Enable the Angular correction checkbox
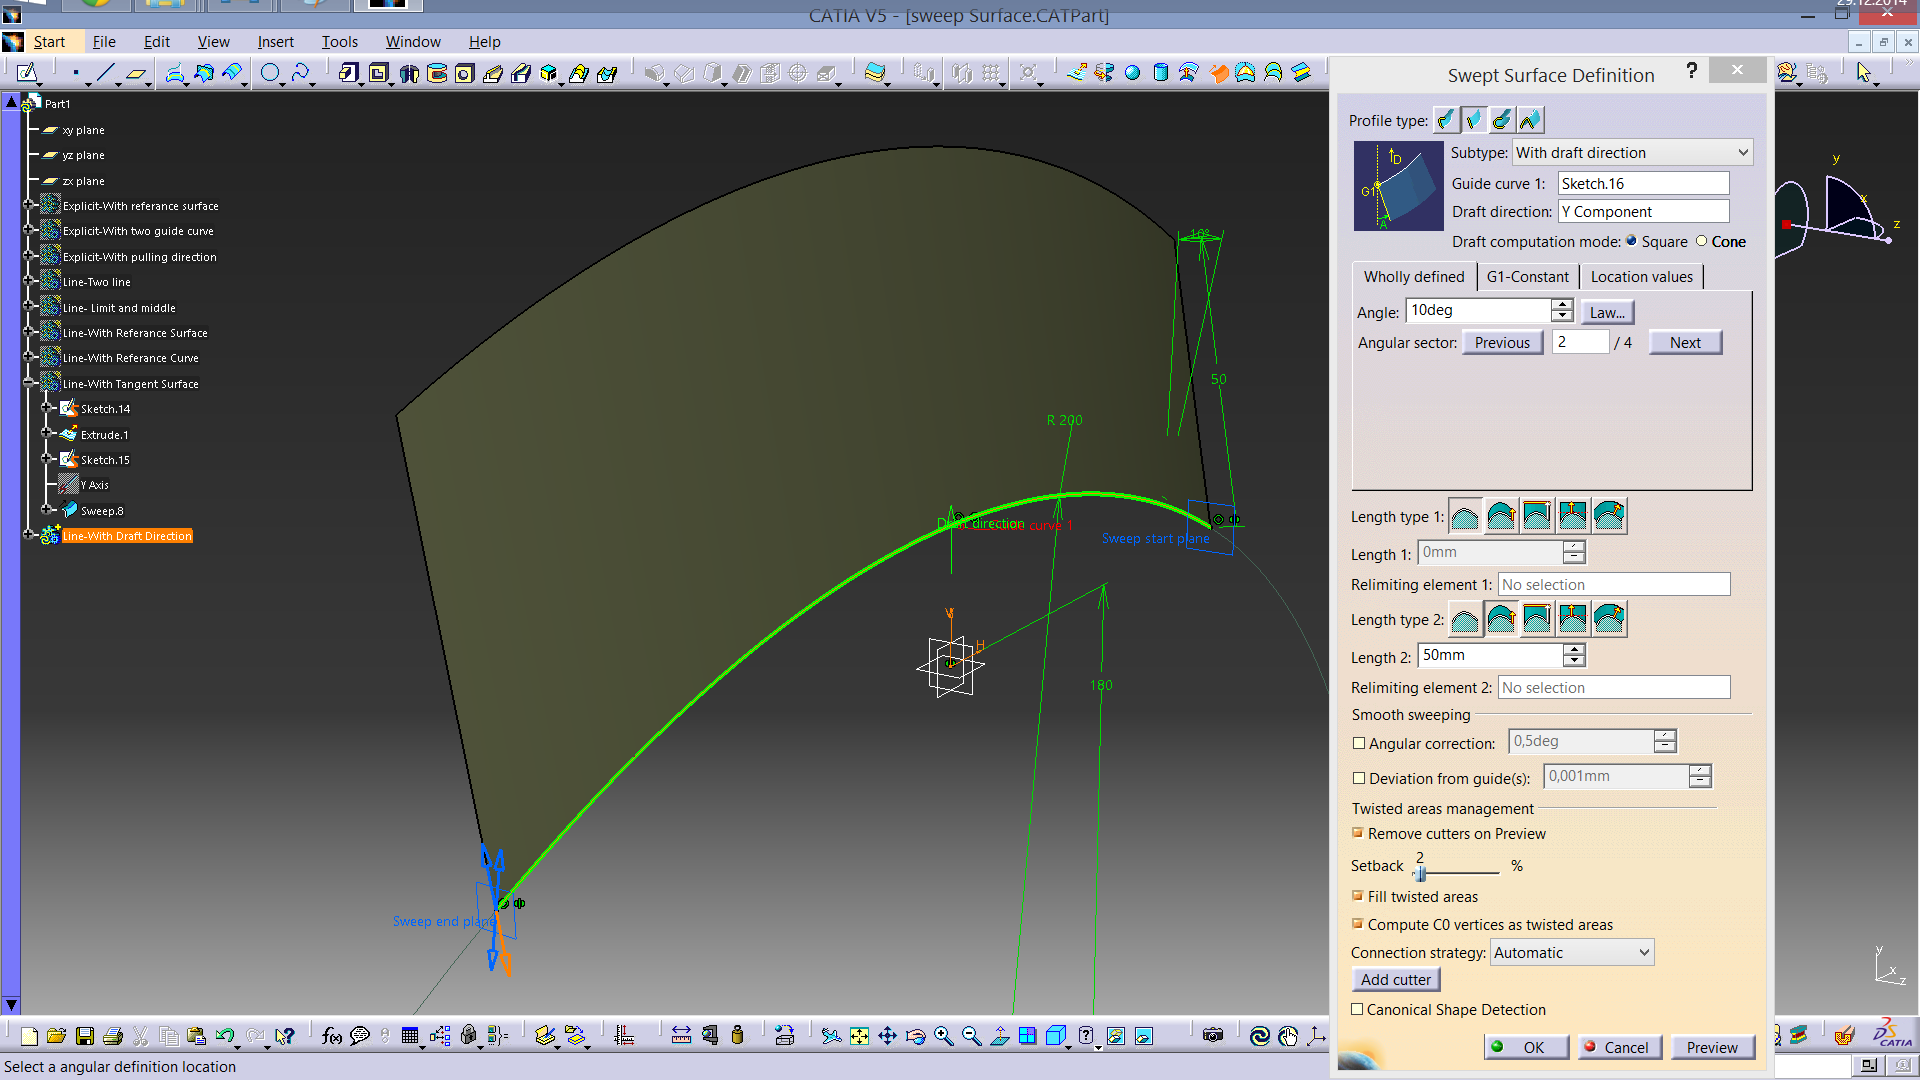The image size is (1920, 1080). click(x=1358, y=743)
